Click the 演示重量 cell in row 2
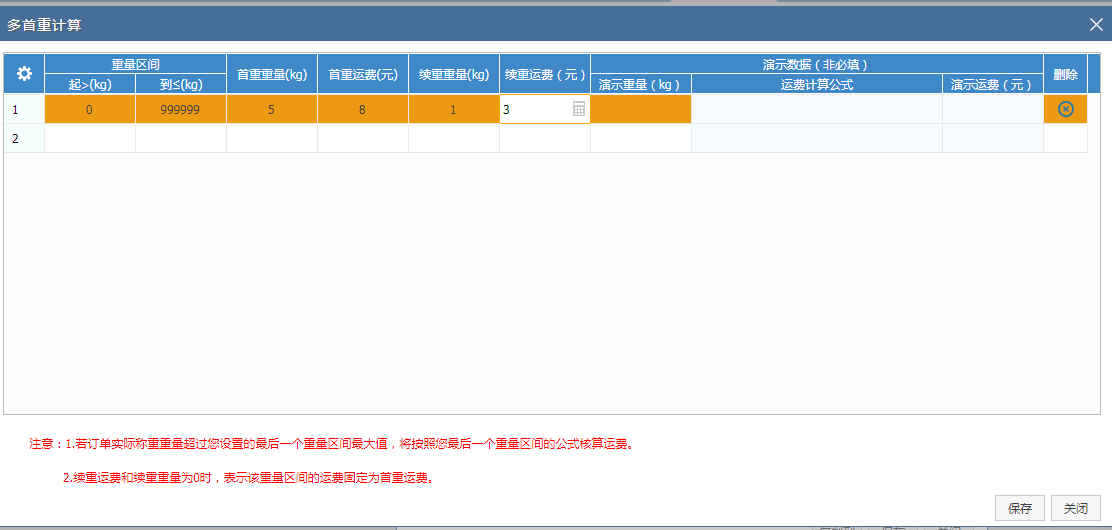 (x=641, y=138)
